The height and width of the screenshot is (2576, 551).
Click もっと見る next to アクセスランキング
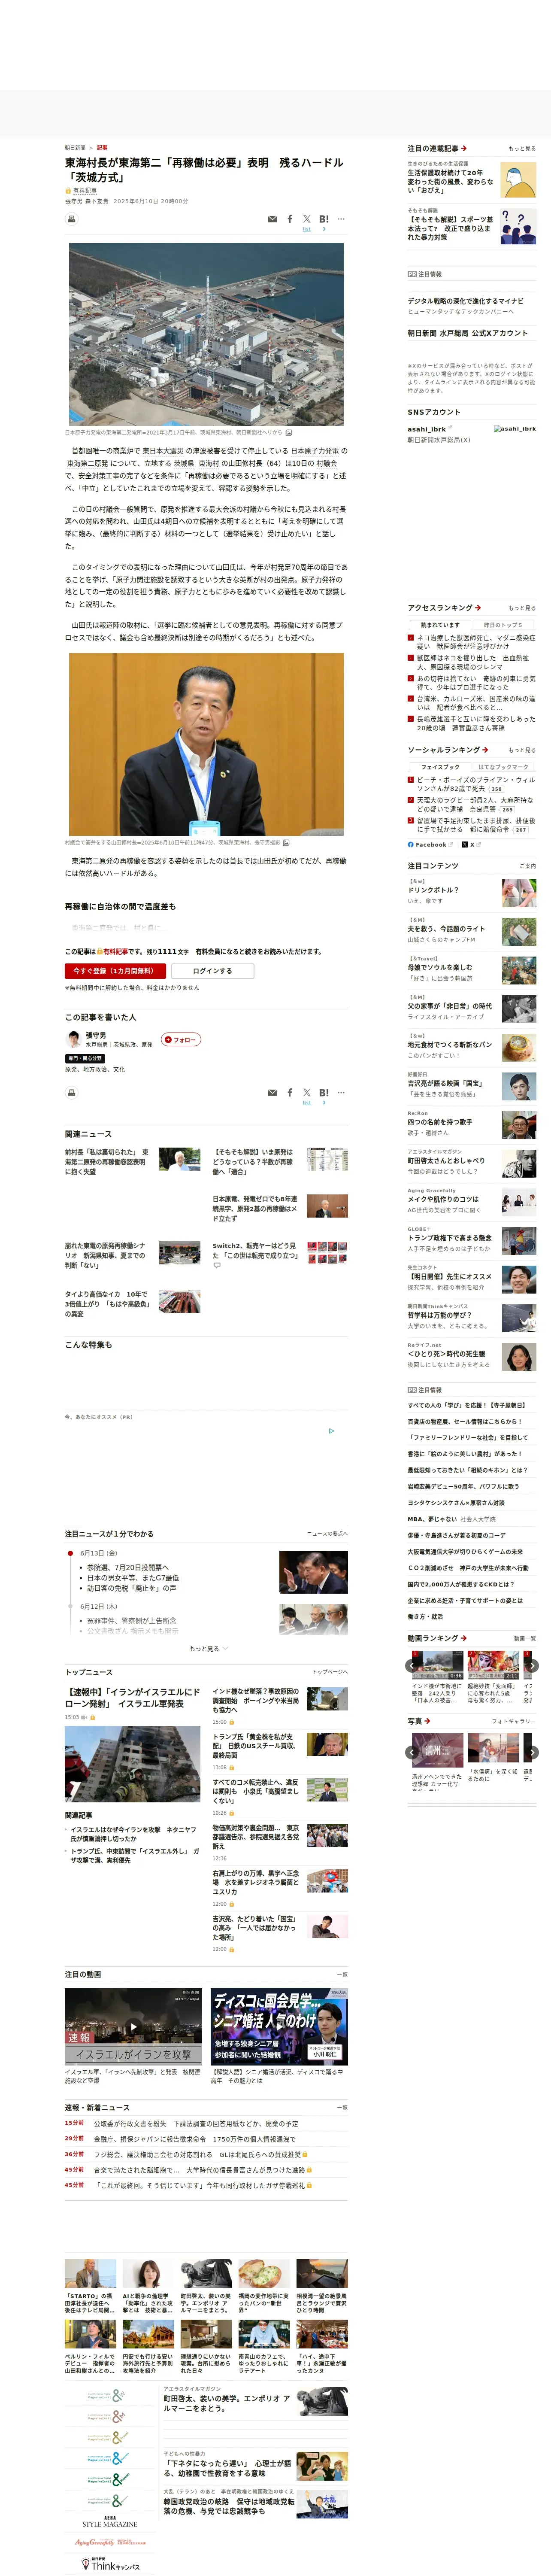(x=522, y=607)
